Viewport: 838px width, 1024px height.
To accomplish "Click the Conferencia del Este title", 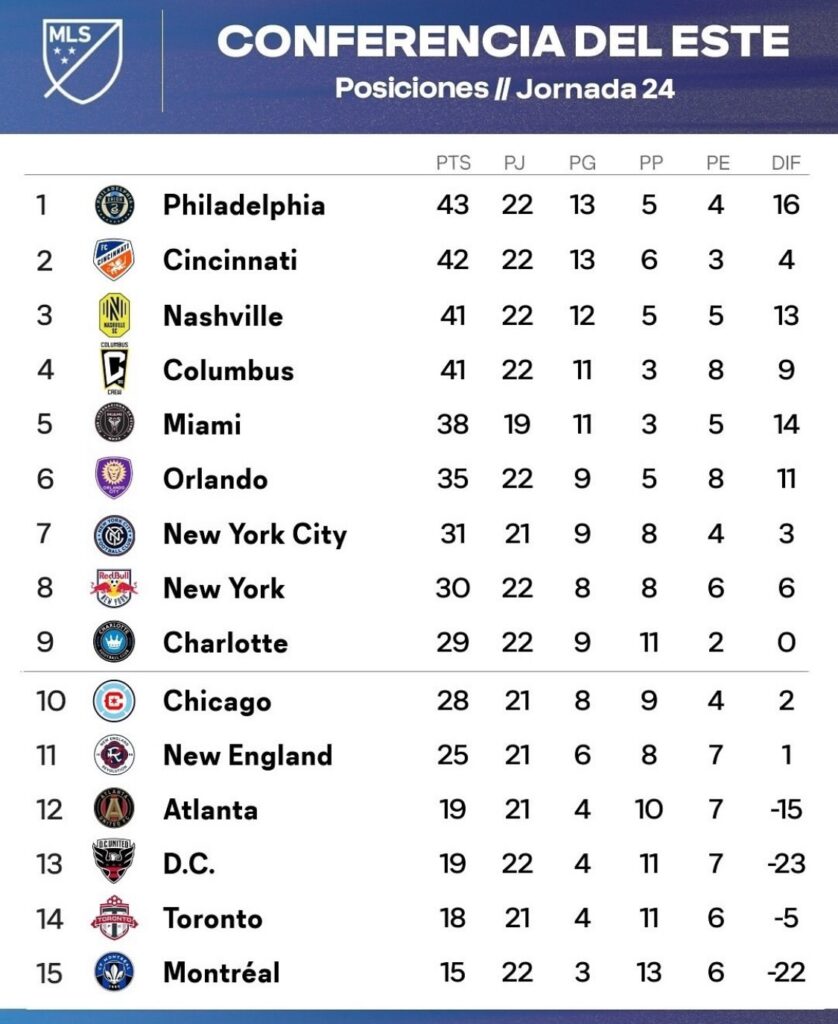I will (x=503, y=42).
